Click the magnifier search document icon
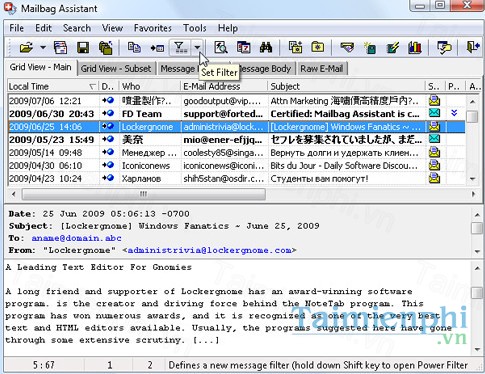Image resolution: width=485 pixels, height=374 pixels. coord(221,48)
